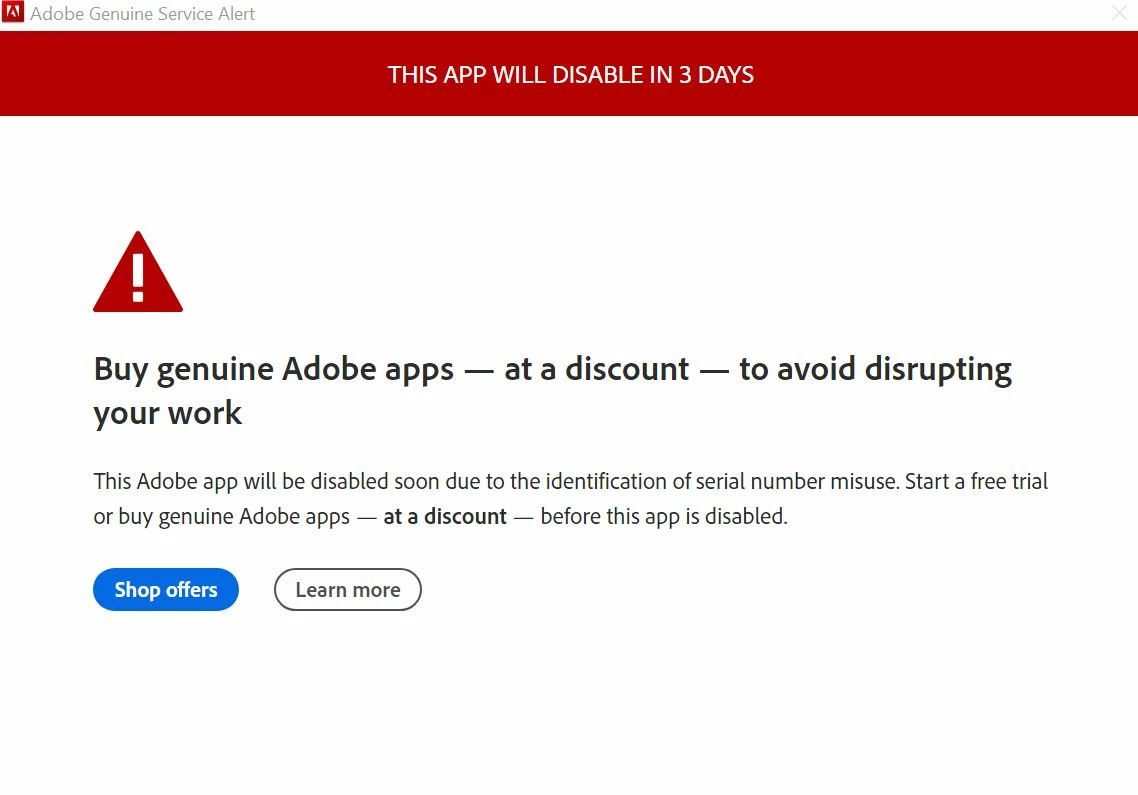Screen dimensions: 1138x795
Task: Click the red warning triangle icon
Action: coord(138,272)
